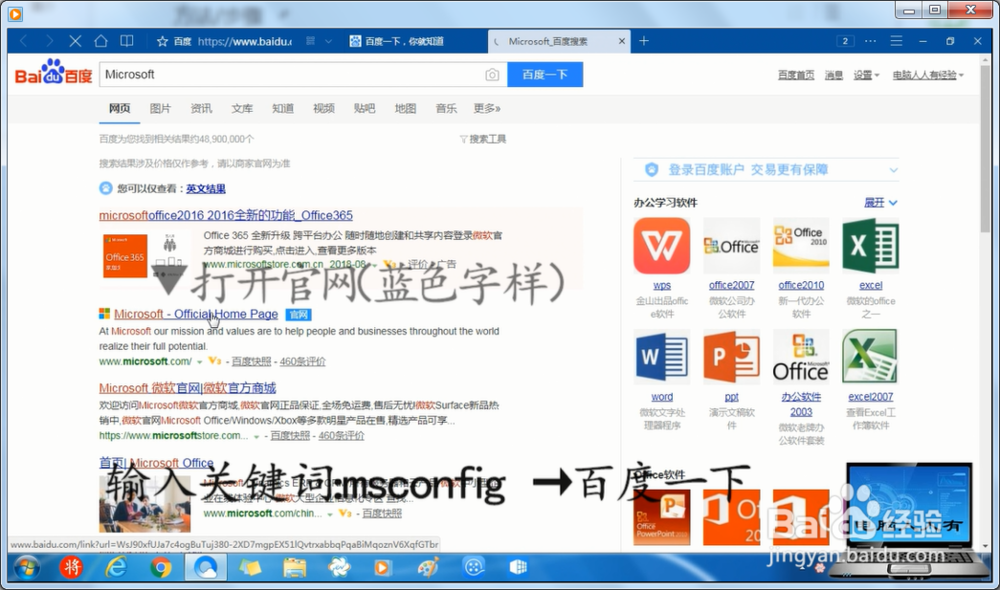Open the 设置 settings dropdown
The width and height of the screenshot is (1000, 590).
[x=861, y=74]
